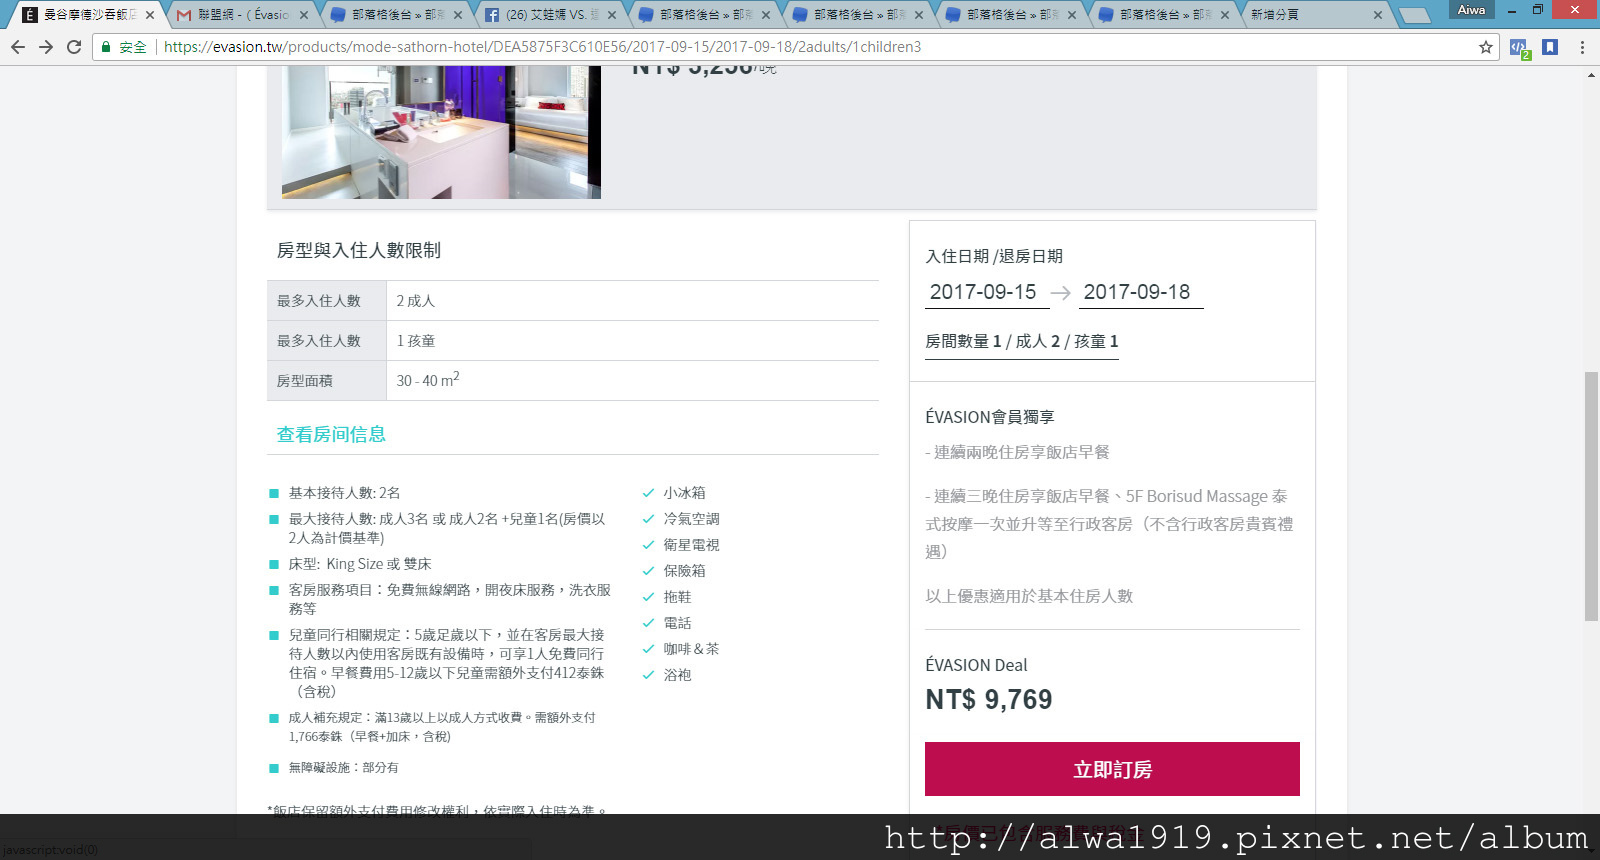This screenshot has width=1600, height=860.
Task: Select the 衛星電視 amenity
Action: 691,545
